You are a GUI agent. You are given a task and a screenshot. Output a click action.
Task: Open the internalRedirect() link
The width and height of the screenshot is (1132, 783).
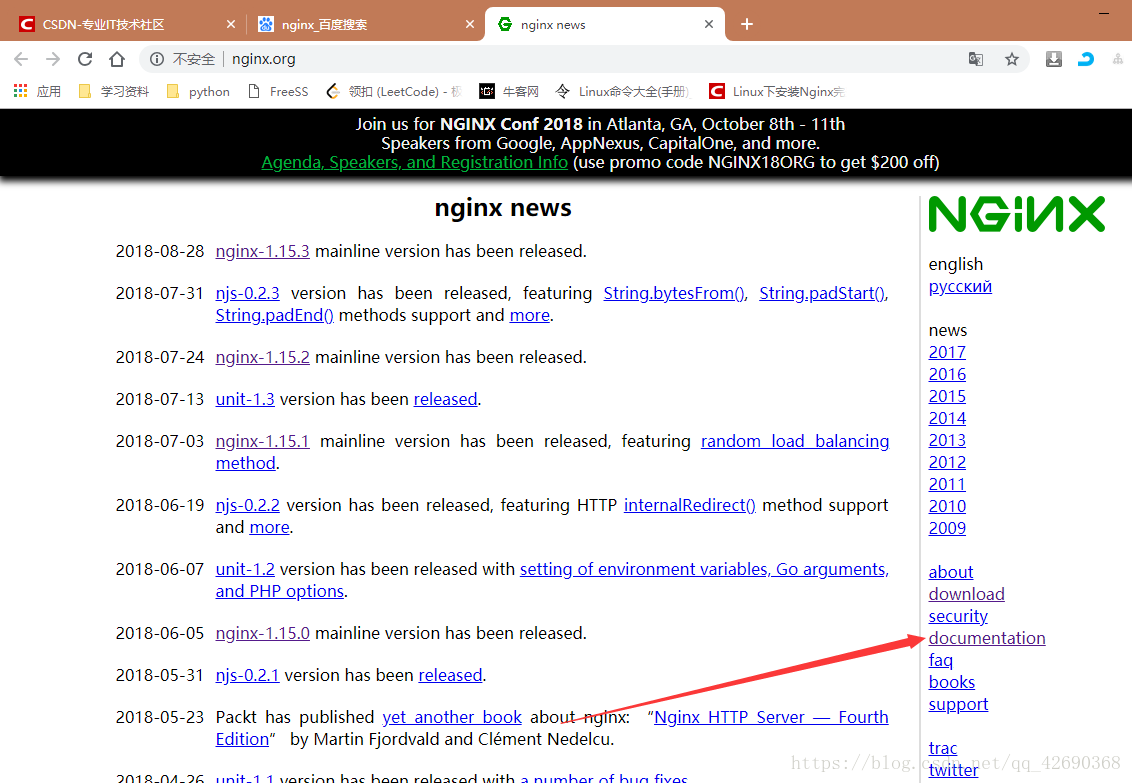[689, 505]
